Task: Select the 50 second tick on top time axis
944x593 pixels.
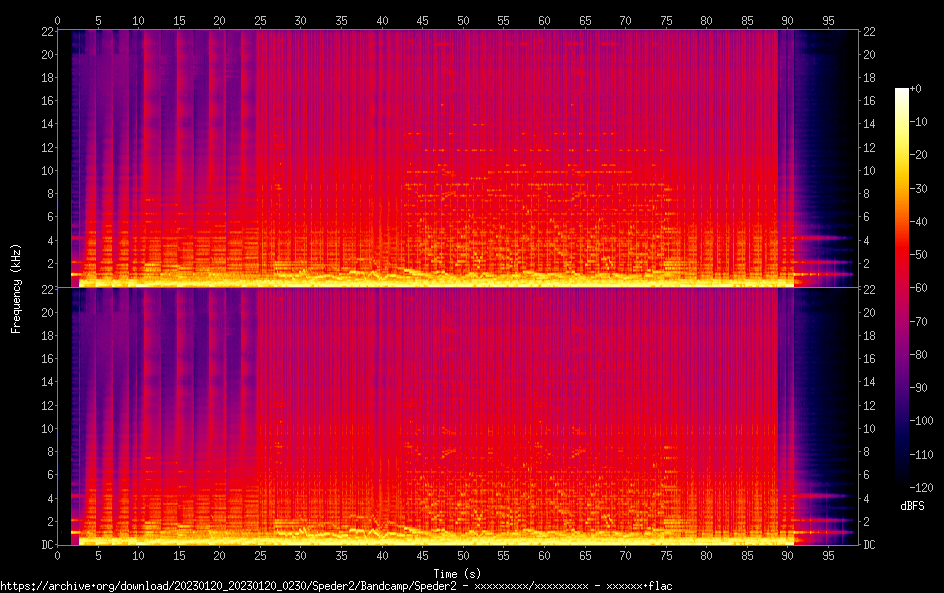Action: click(x=462, y=20)
